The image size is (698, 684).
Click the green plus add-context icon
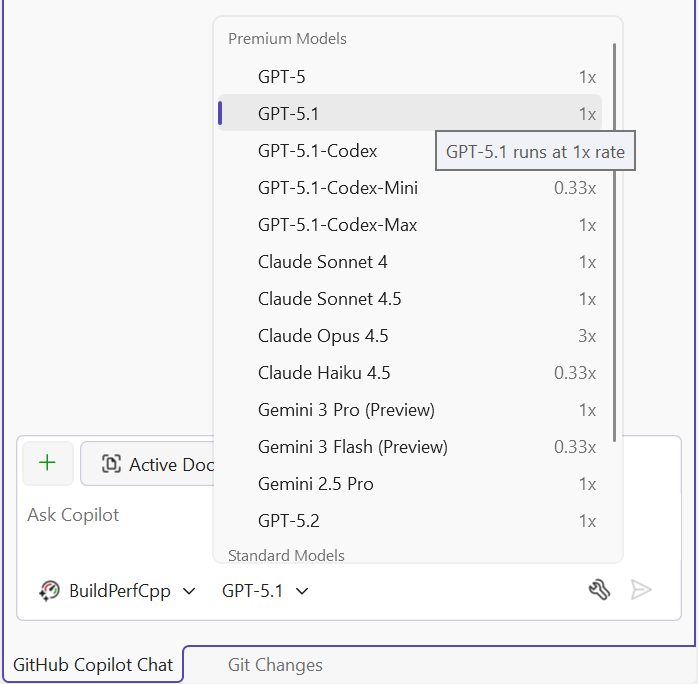coord(47,463)
